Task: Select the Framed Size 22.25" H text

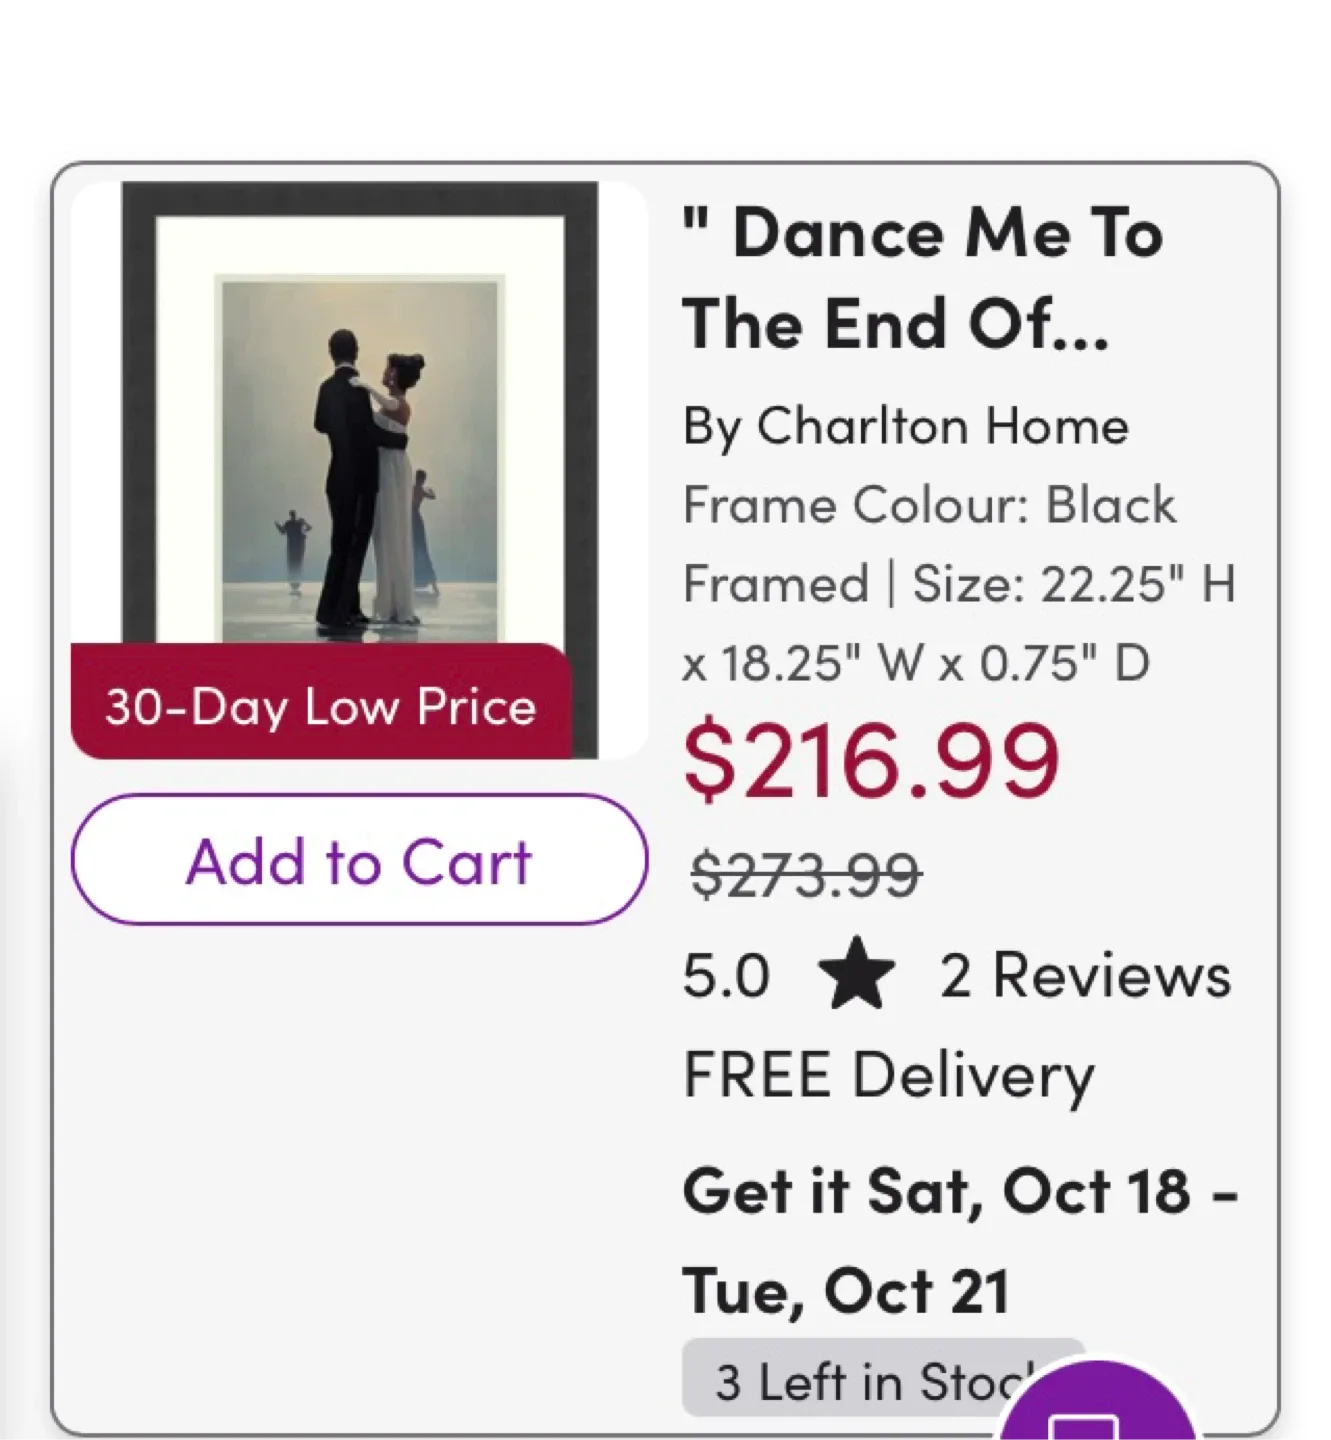Action: tap(959, 584)
